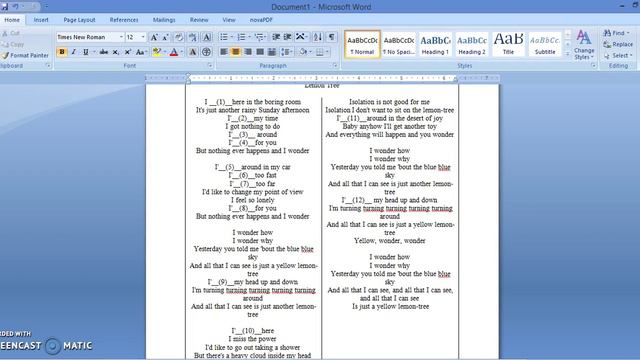The height and width of the screenshot is (360, 640).
Task: Click the Character Border icon
Action: pos(207,38)
